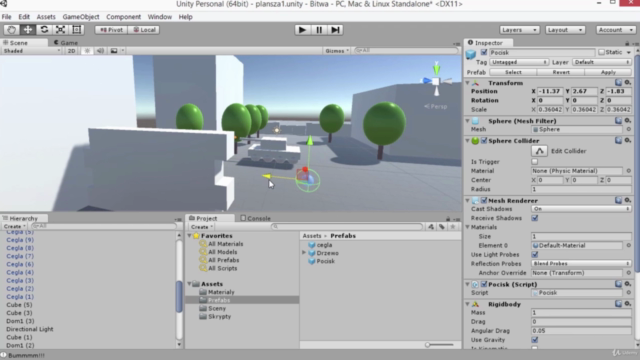
Task: Click Element 0 material picker circle
Action: click(x=629, y=245)
